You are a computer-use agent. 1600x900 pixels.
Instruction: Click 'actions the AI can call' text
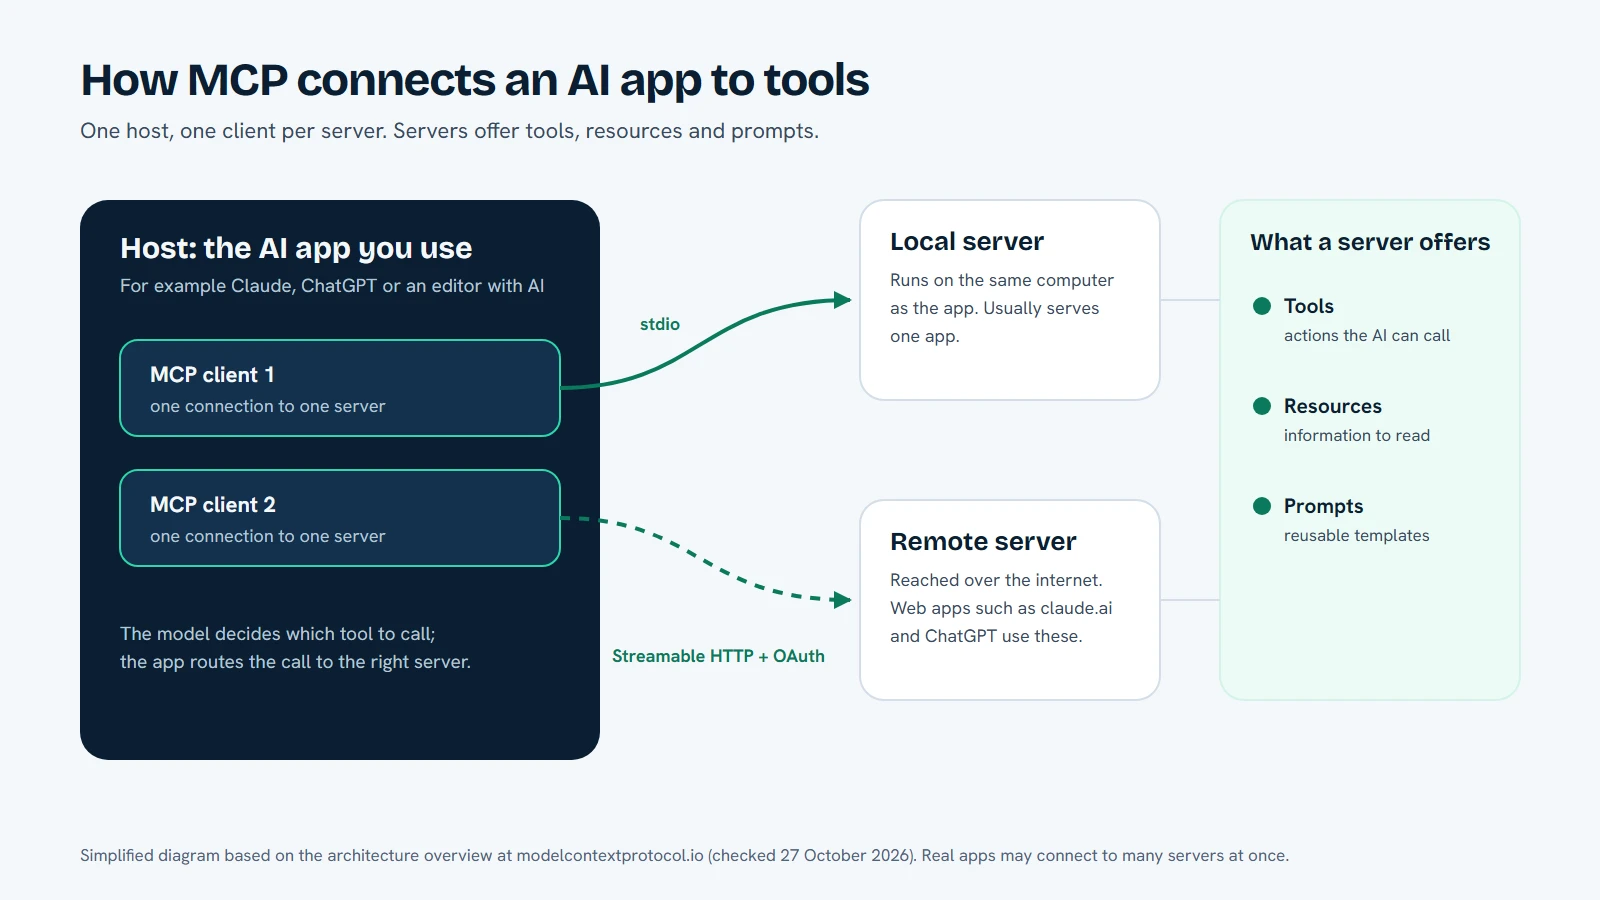1367,336
